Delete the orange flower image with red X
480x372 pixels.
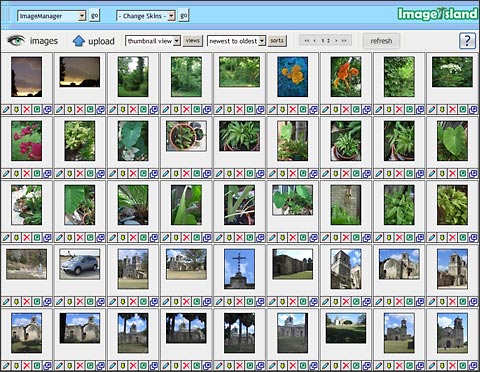pos(346,109)
